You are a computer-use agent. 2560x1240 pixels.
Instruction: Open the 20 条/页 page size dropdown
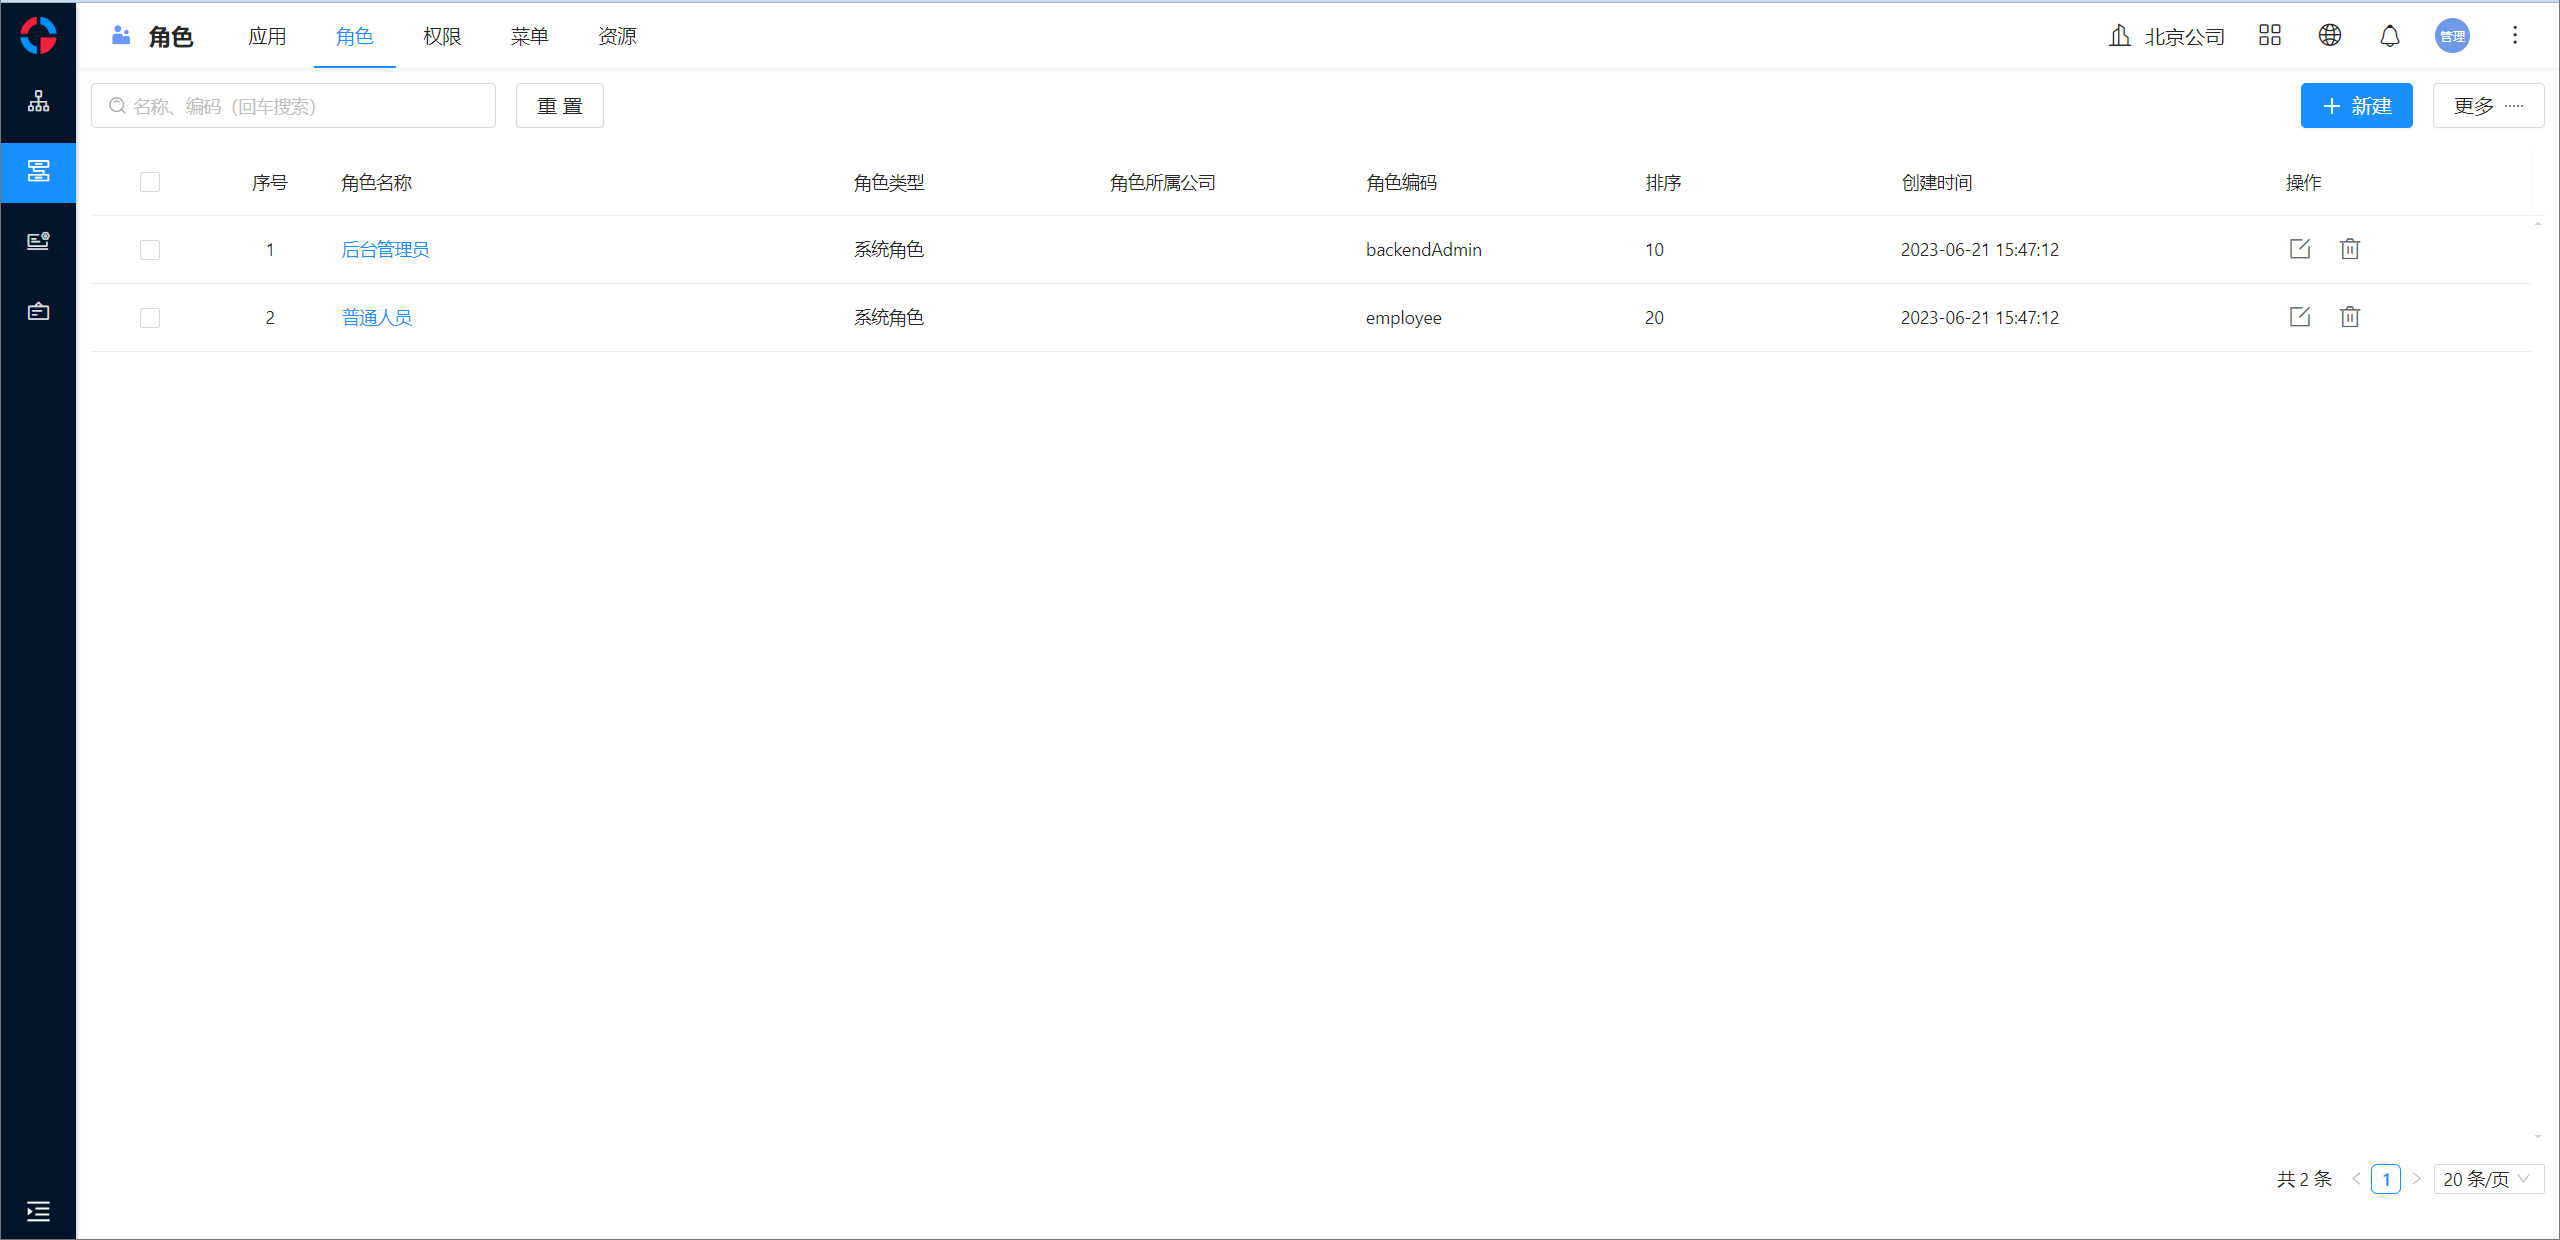point(2487,1179)
